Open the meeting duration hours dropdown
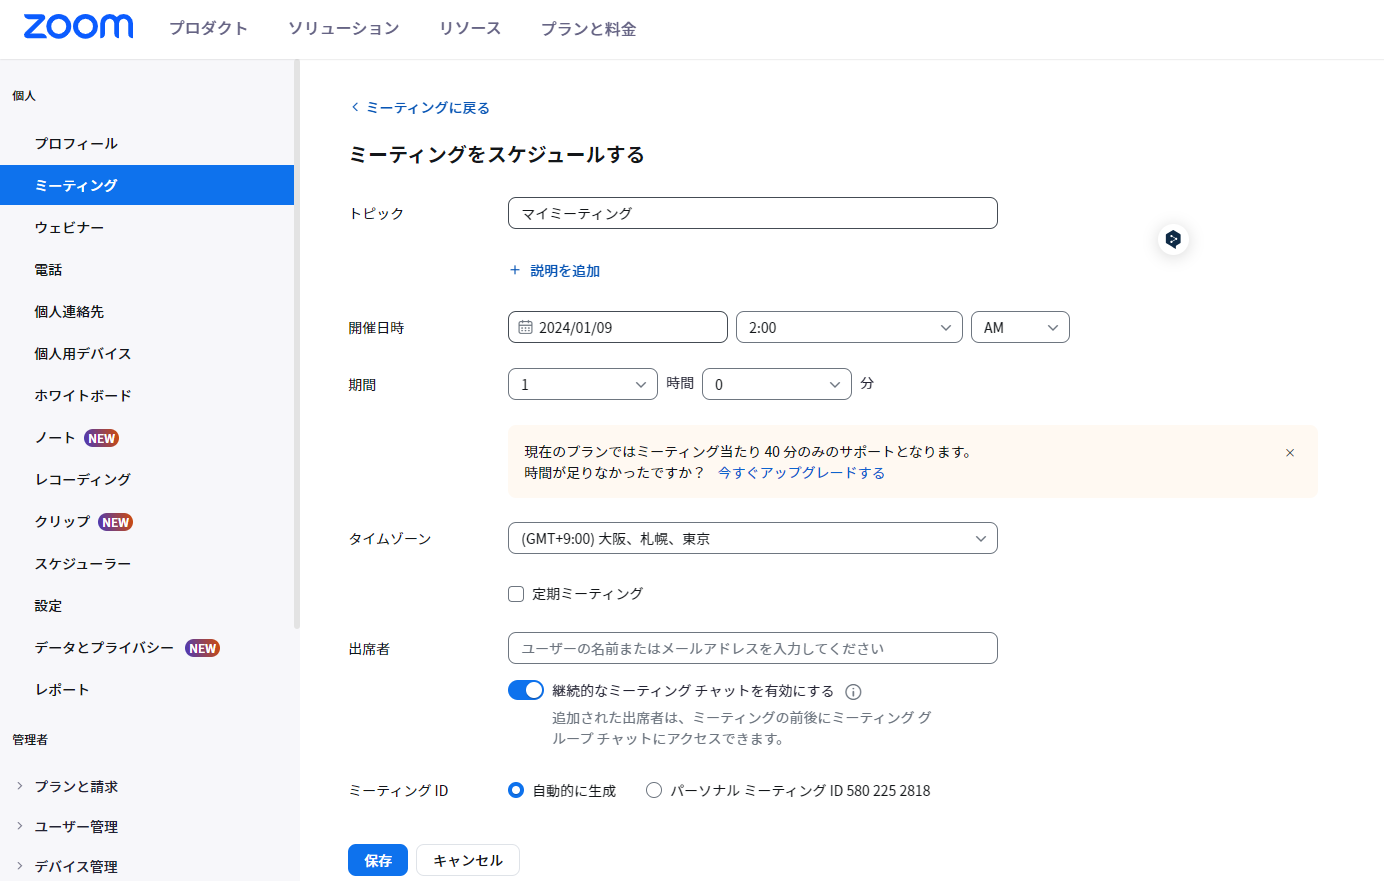The height and width of the screenshot is (881, 1384). (582, 383)
